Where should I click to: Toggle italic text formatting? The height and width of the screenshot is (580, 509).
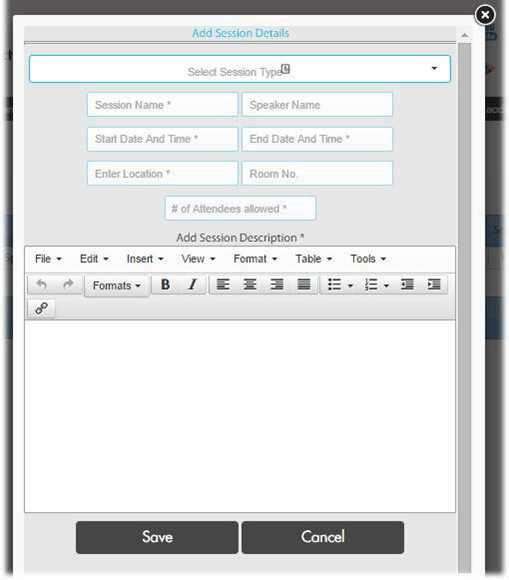[x=192, y=285]
